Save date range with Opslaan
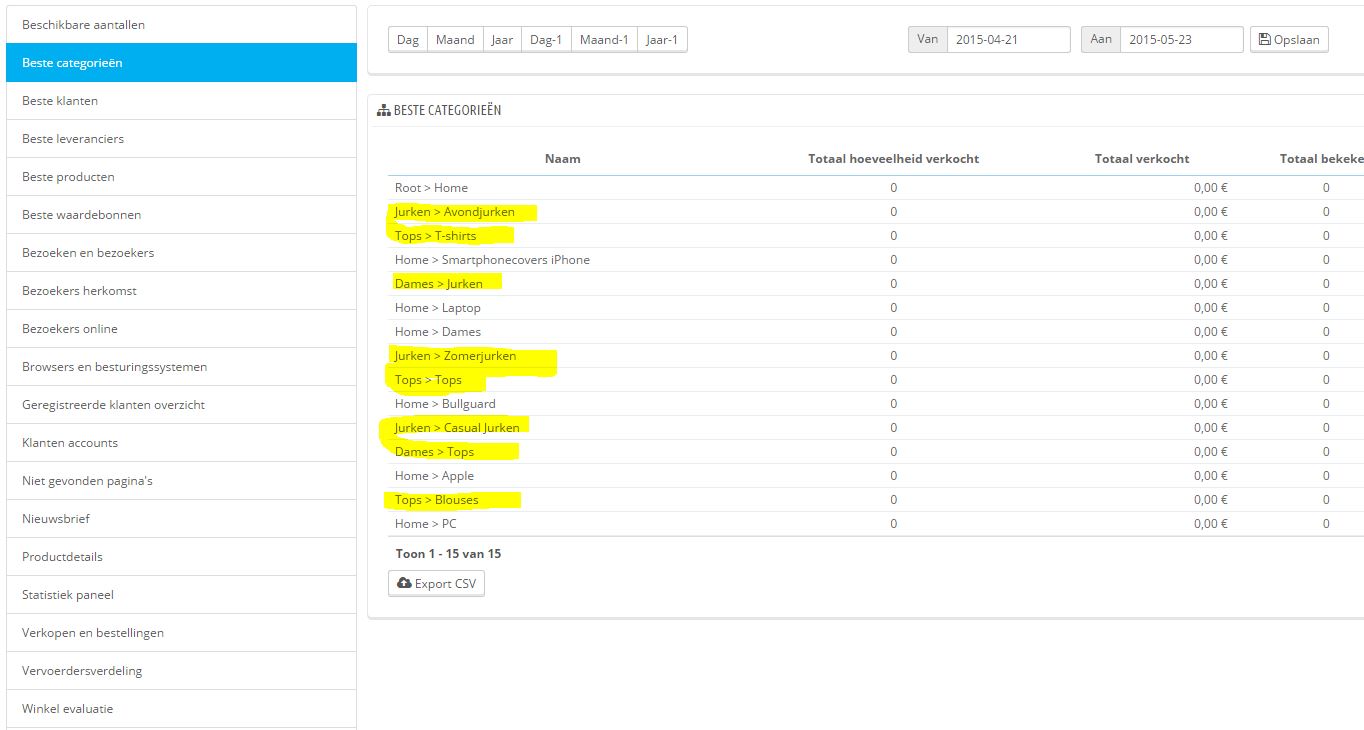 [x=1289, y=40]
